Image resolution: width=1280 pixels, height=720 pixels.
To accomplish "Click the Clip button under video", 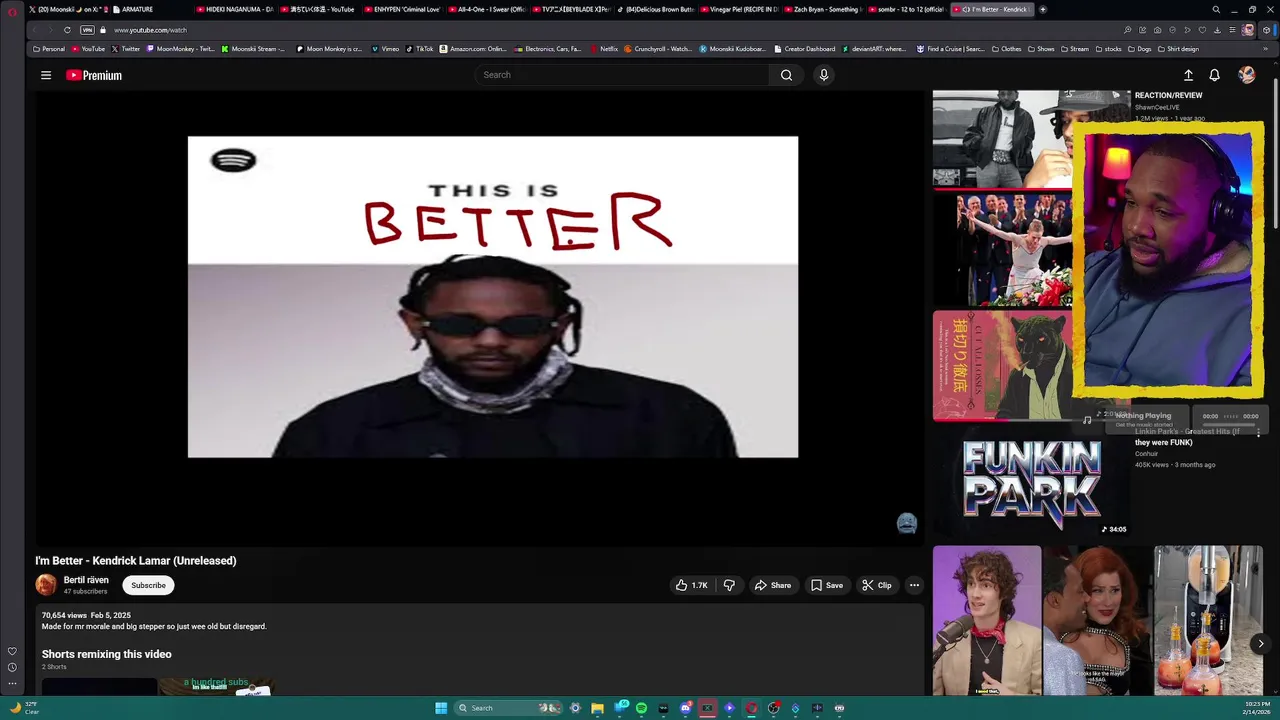I will (877, 585).
